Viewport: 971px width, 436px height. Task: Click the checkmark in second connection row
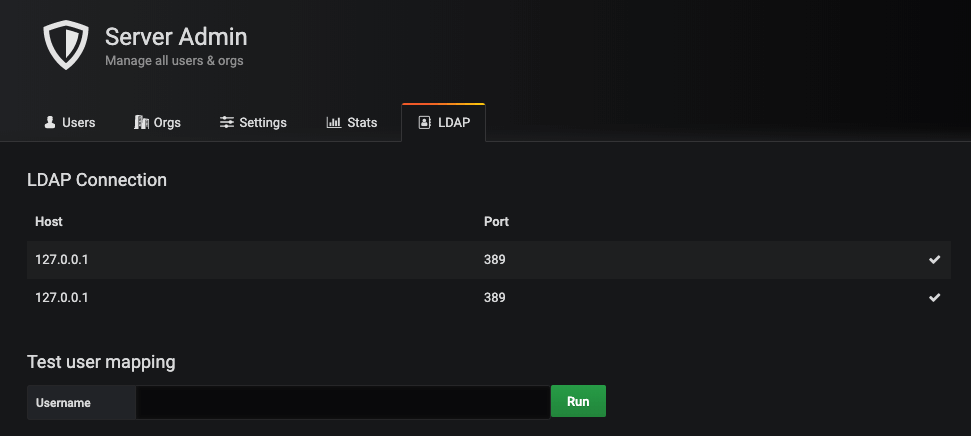[x=934, y=298]
